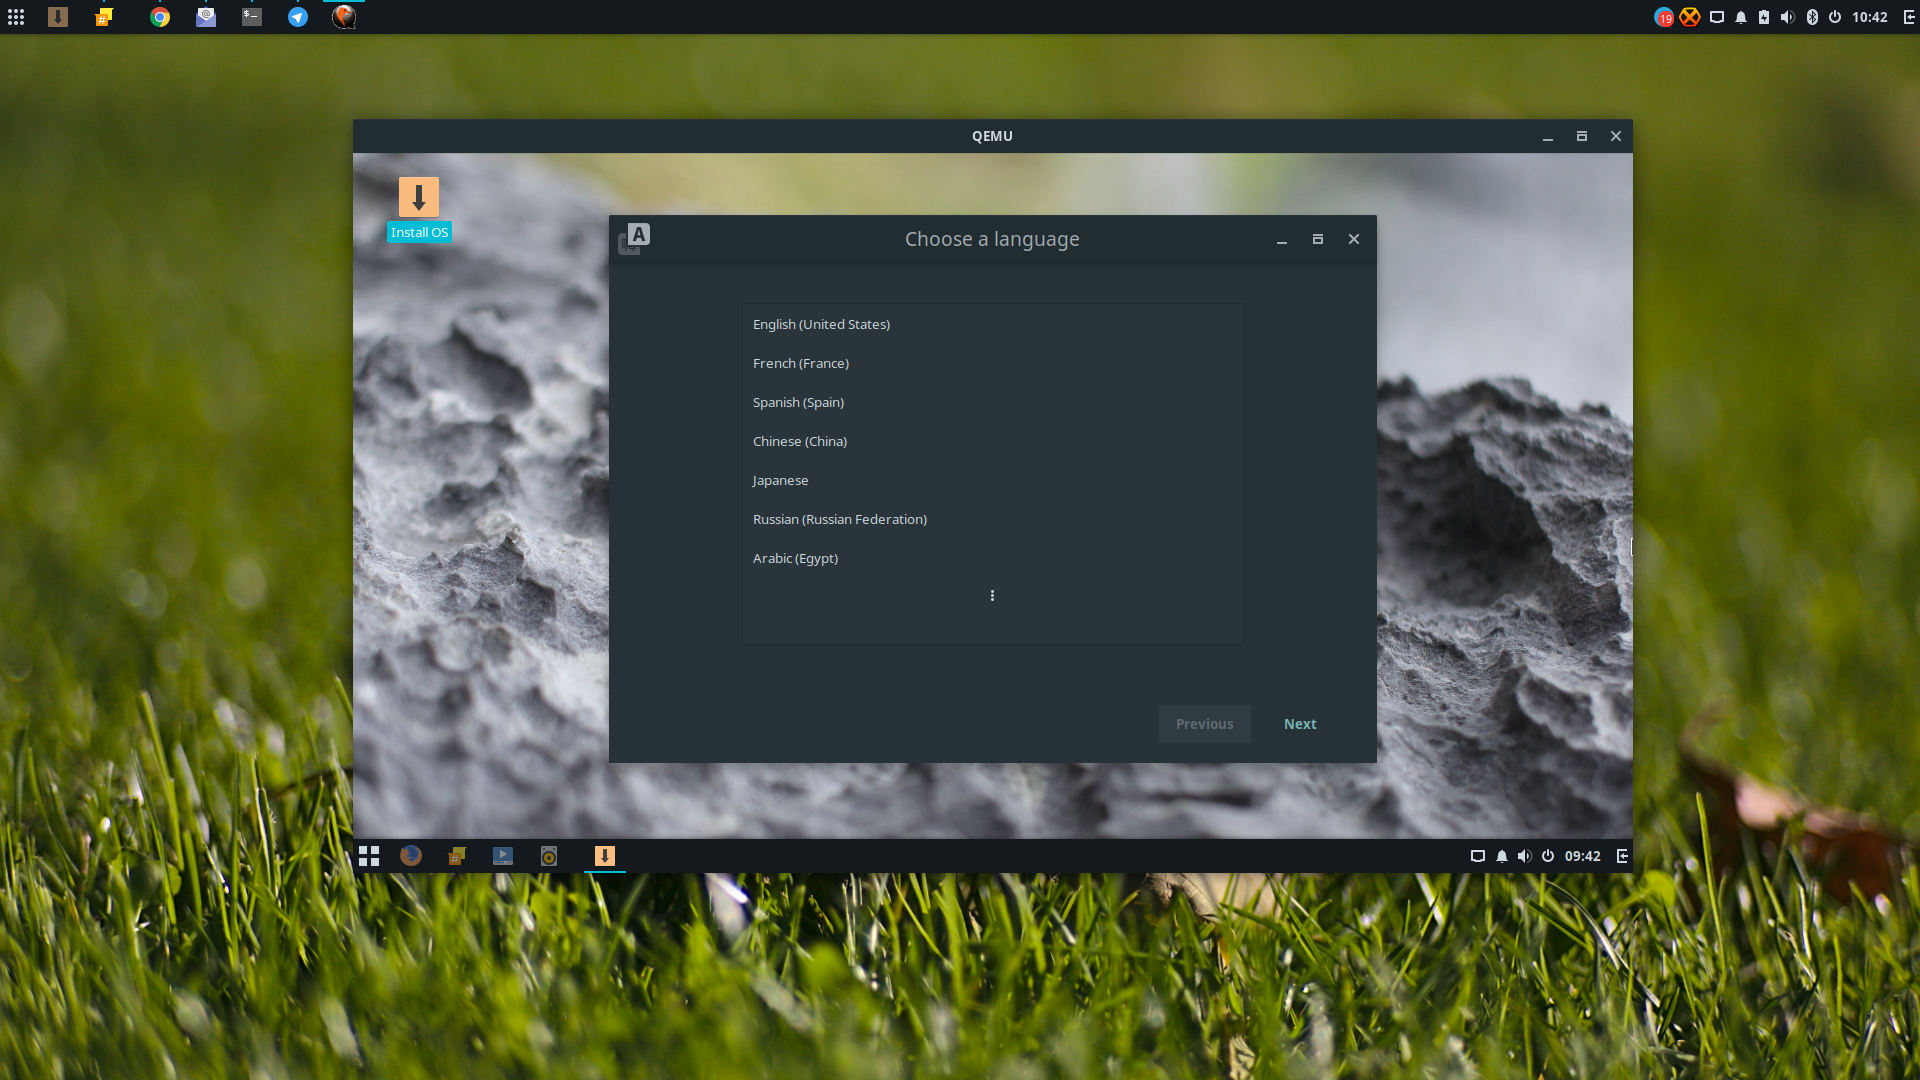The image size is (1920, 1080).
Task: Minimize the Choose a language dialog
Action: (1282, 240)
